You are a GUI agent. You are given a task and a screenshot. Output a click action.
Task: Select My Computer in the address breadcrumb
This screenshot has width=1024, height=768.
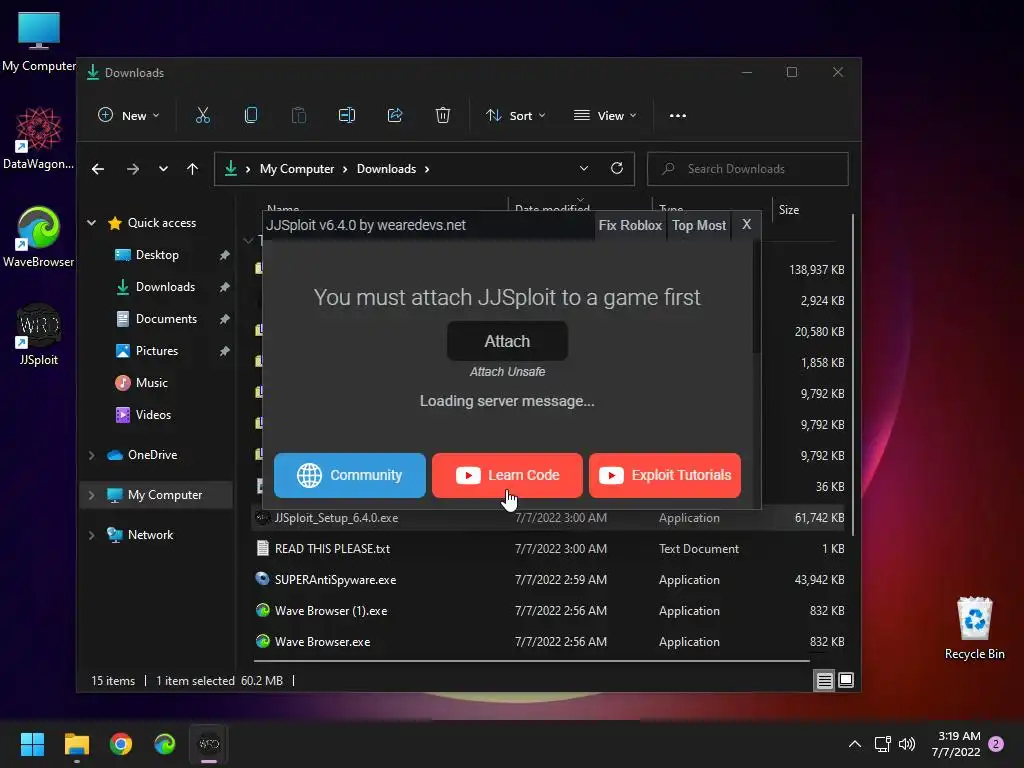(x=296, y=169)
